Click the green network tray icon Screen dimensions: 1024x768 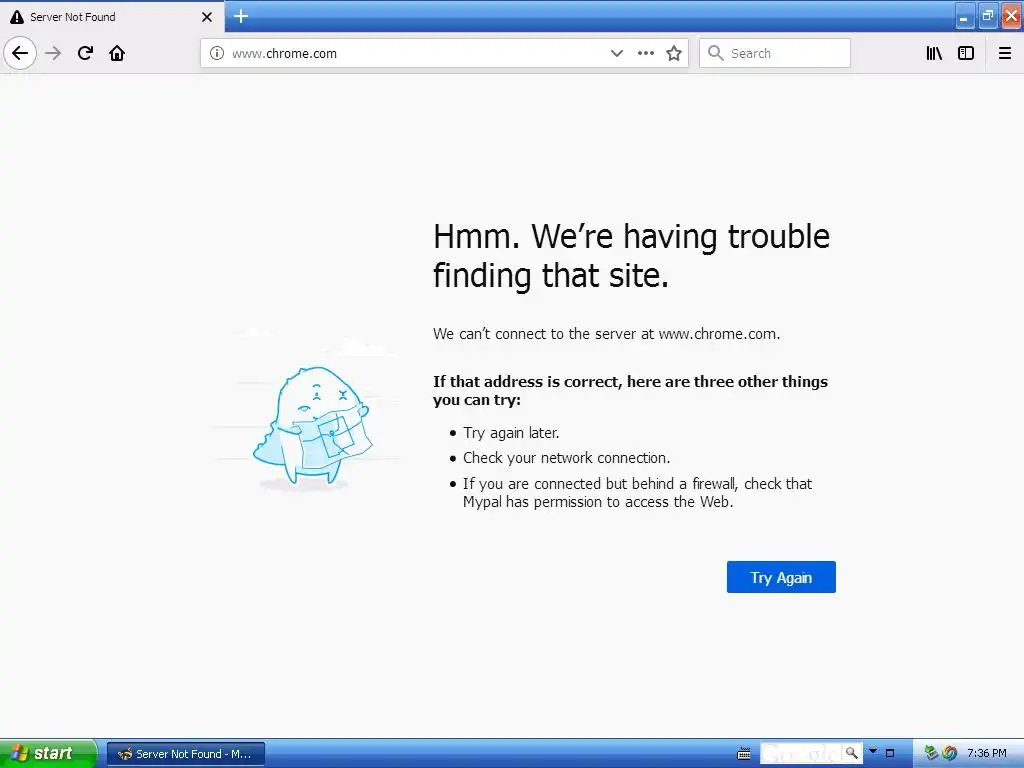click(x=931, y=753)
